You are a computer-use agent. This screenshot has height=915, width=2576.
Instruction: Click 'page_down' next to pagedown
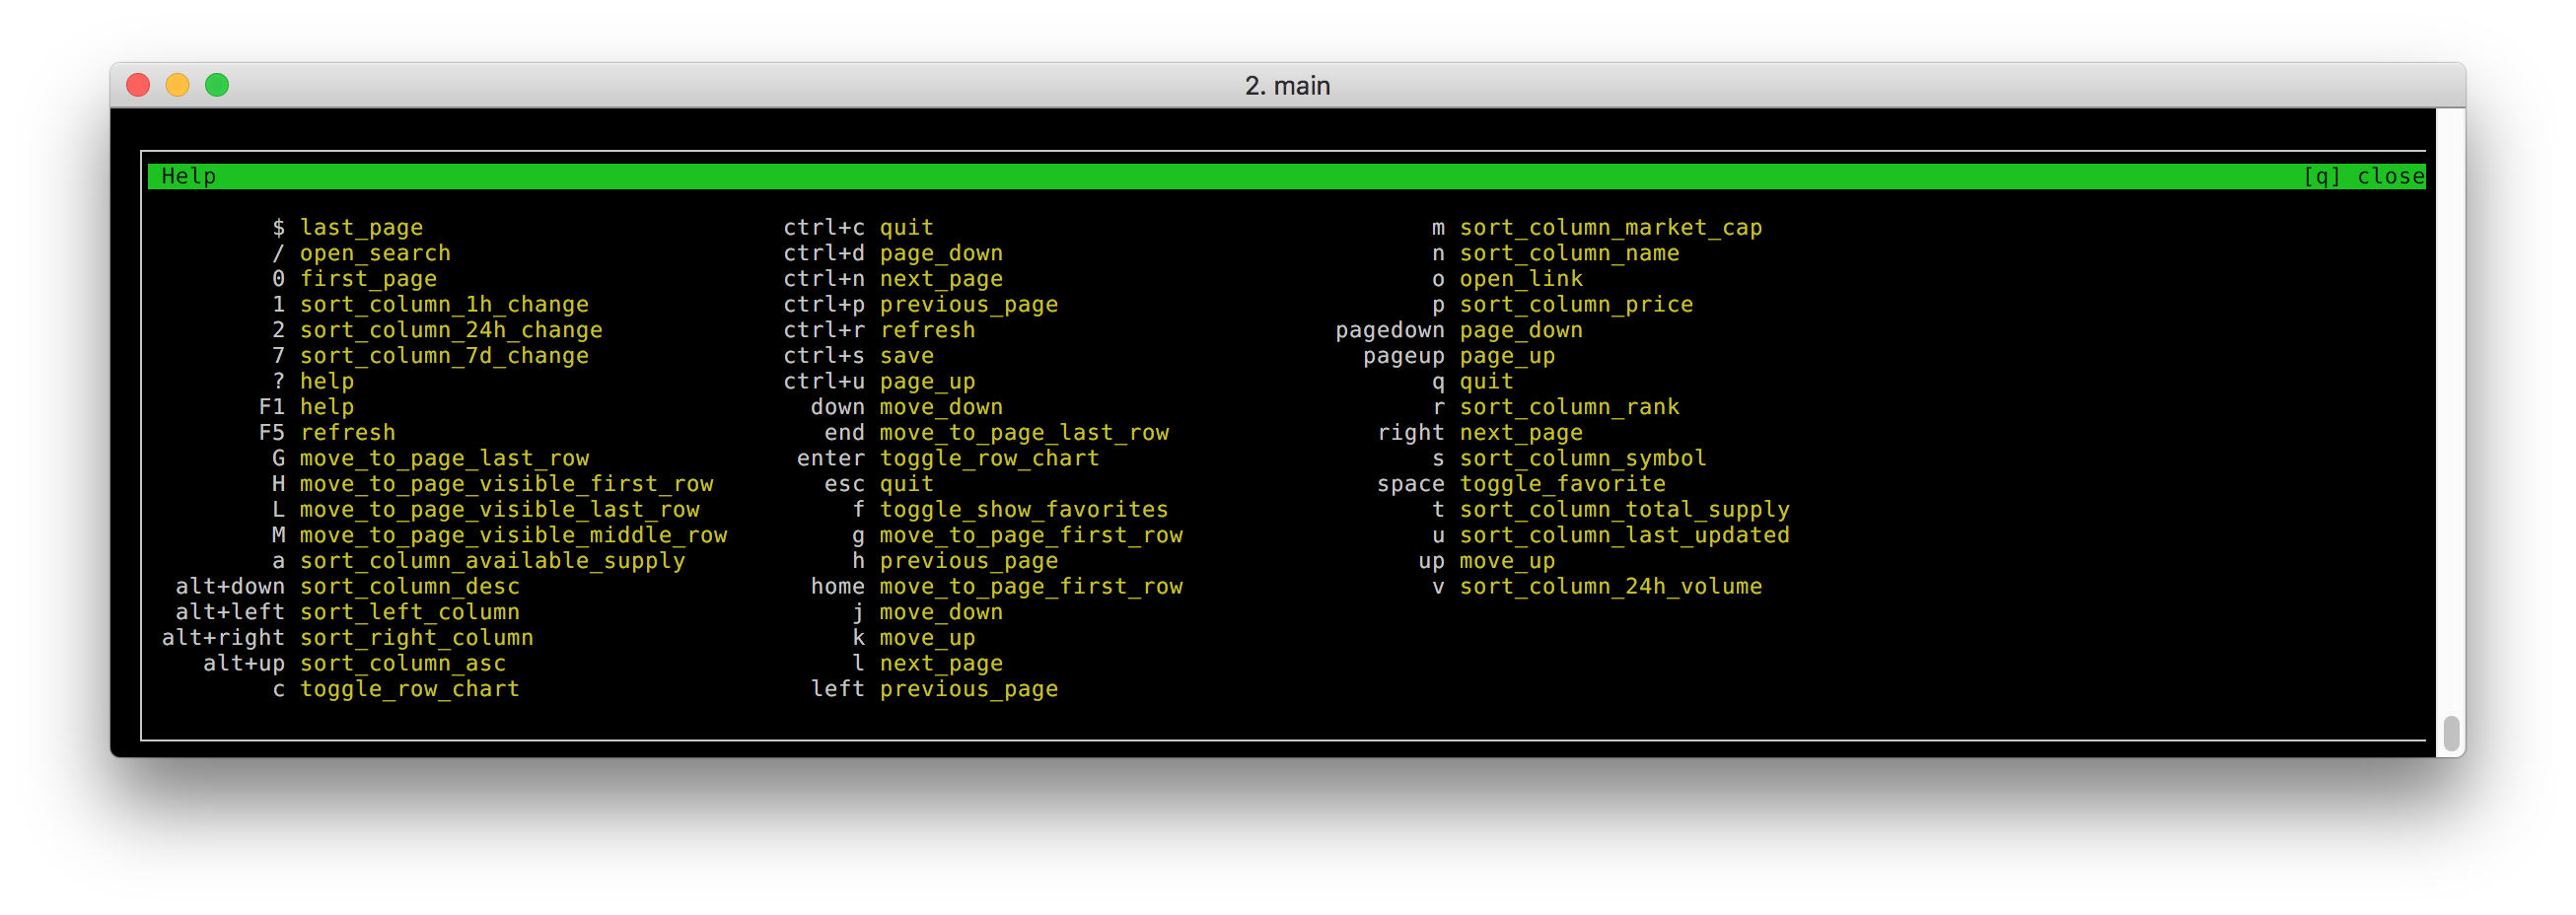(x=1521, y=331)
